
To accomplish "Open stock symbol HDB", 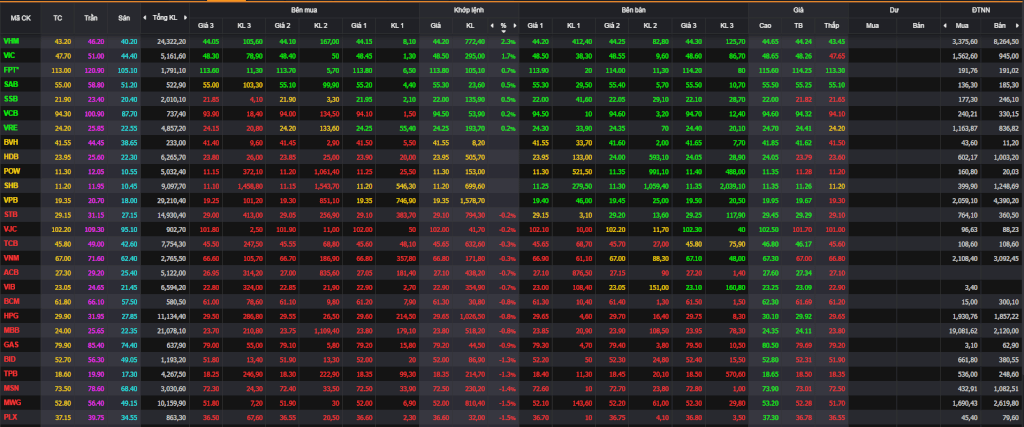I will pos(10,155).
